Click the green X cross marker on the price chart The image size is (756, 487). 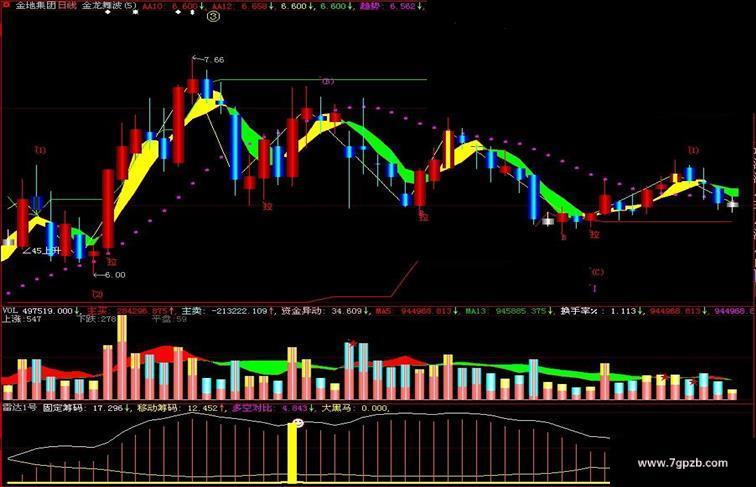pos(12,203)
